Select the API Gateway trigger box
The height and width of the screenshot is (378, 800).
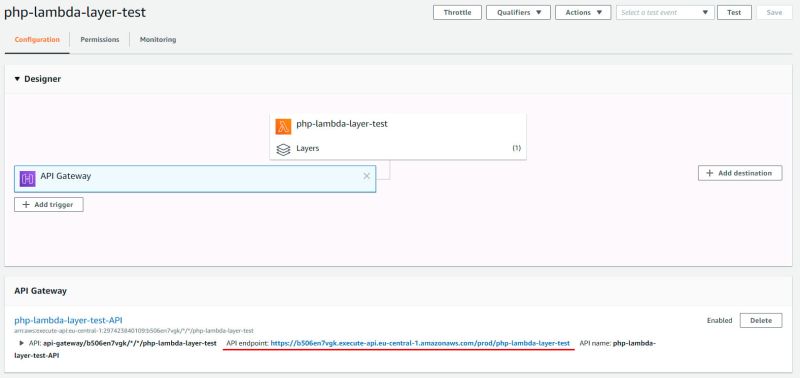195,179
